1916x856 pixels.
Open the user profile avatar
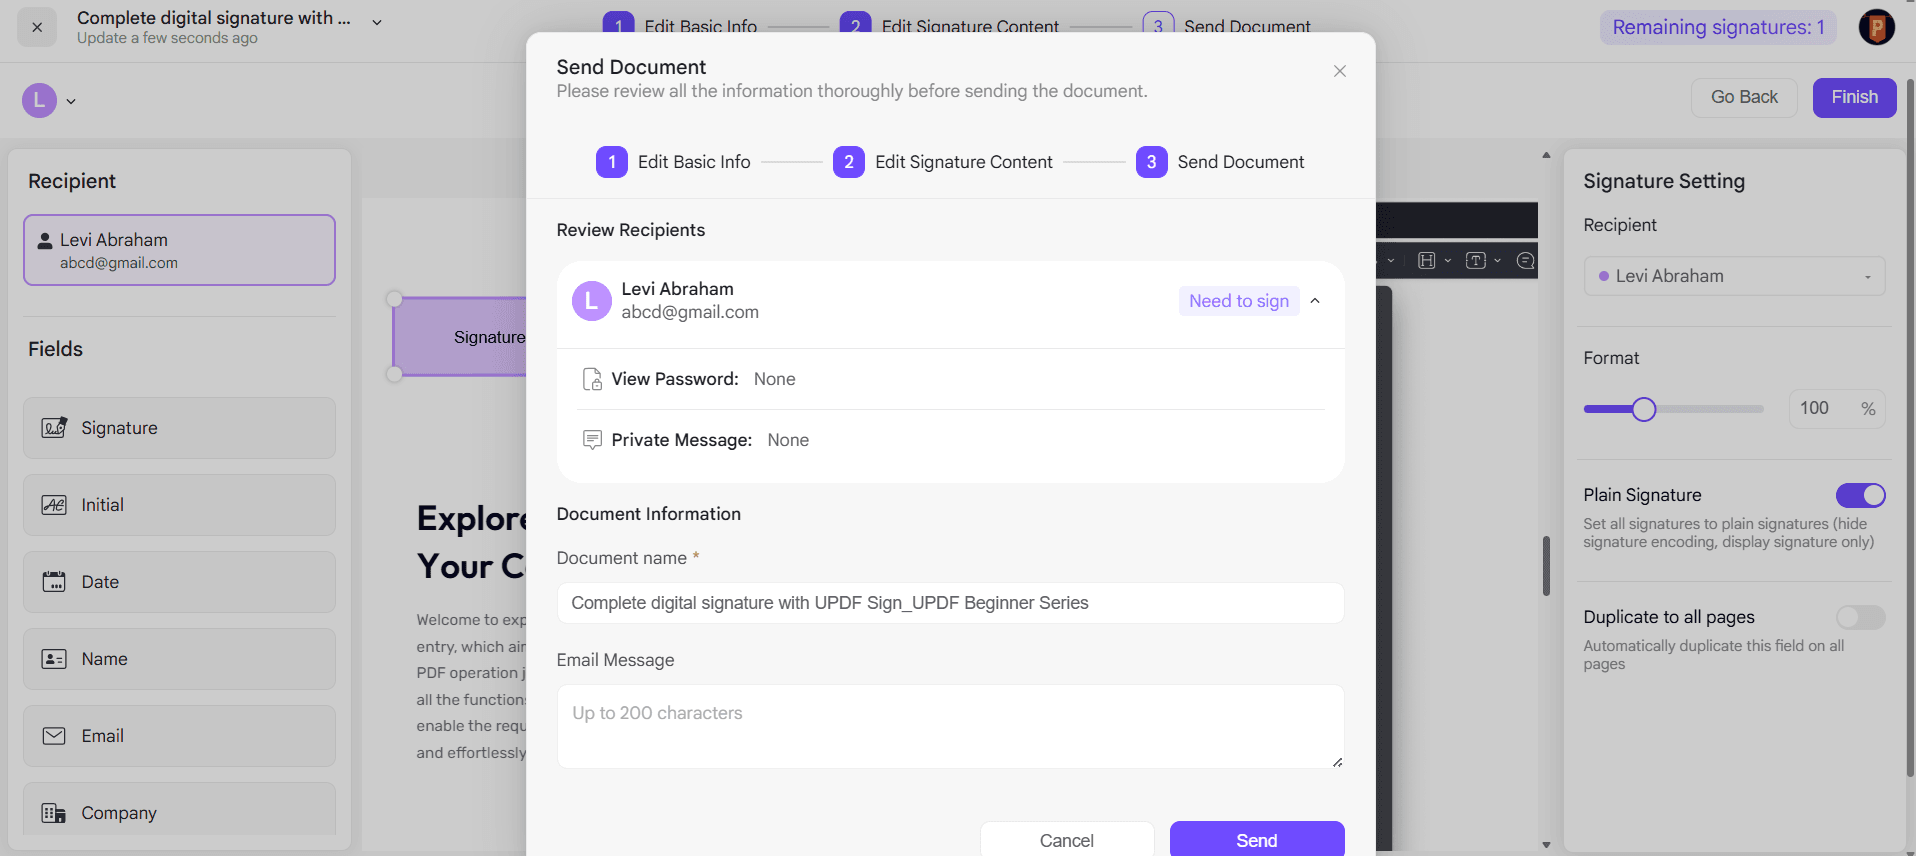1876,27
